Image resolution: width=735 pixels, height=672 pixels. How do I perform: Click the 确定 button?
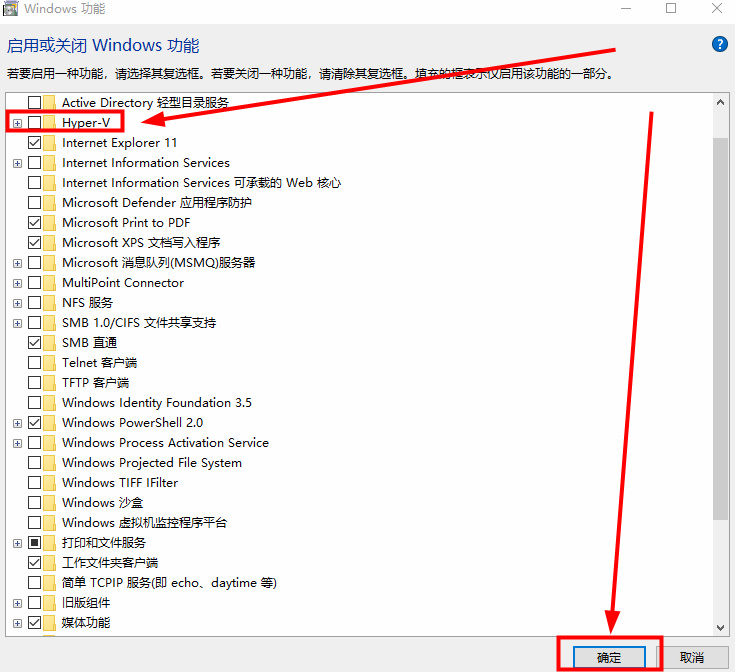609,657
